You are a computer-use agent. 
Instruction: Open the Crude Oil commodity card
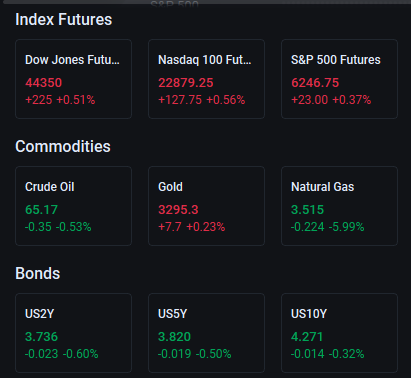[x=73, y=206]
